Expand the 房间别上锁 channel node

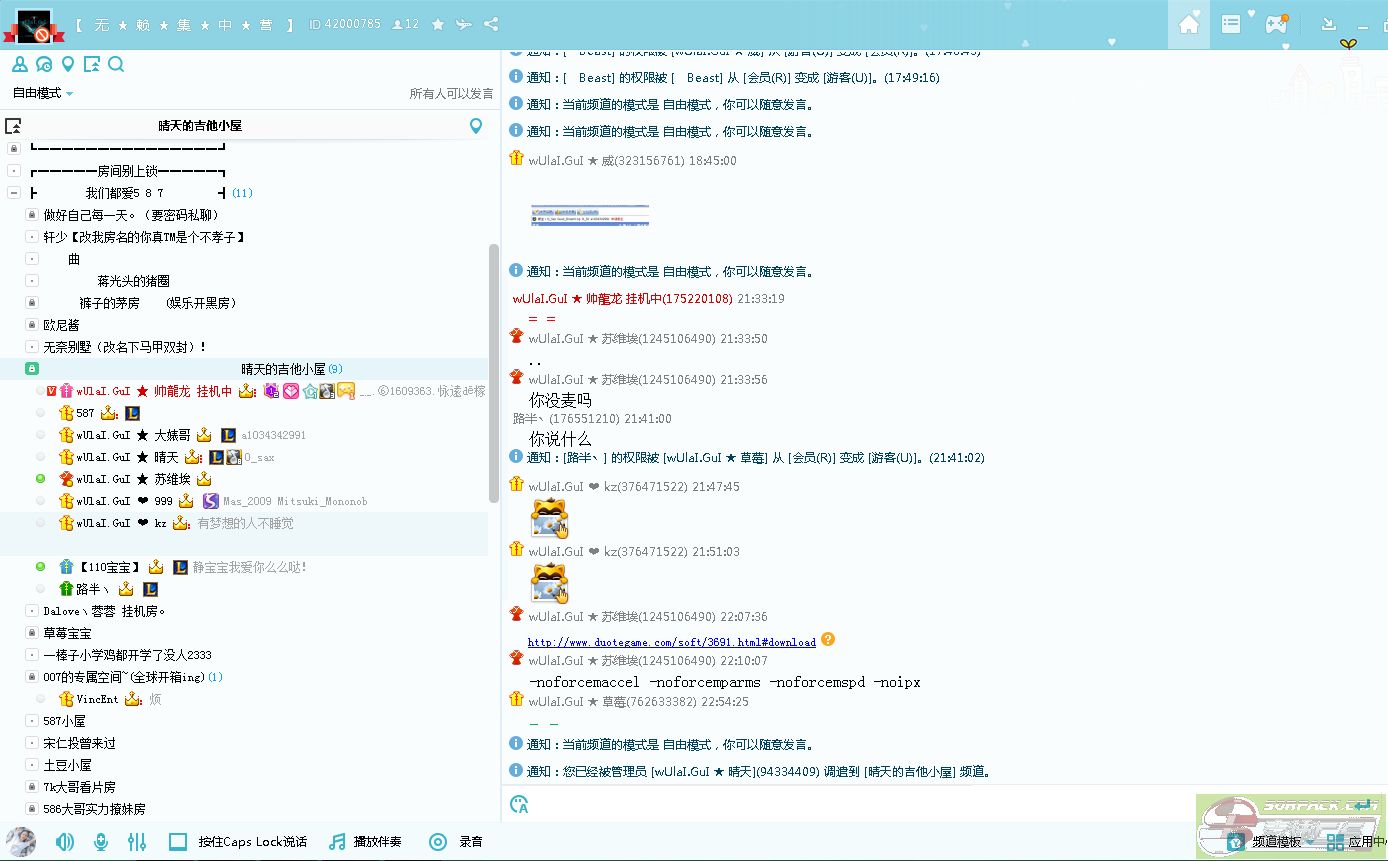pyautogui.click(x=14, y=171)
